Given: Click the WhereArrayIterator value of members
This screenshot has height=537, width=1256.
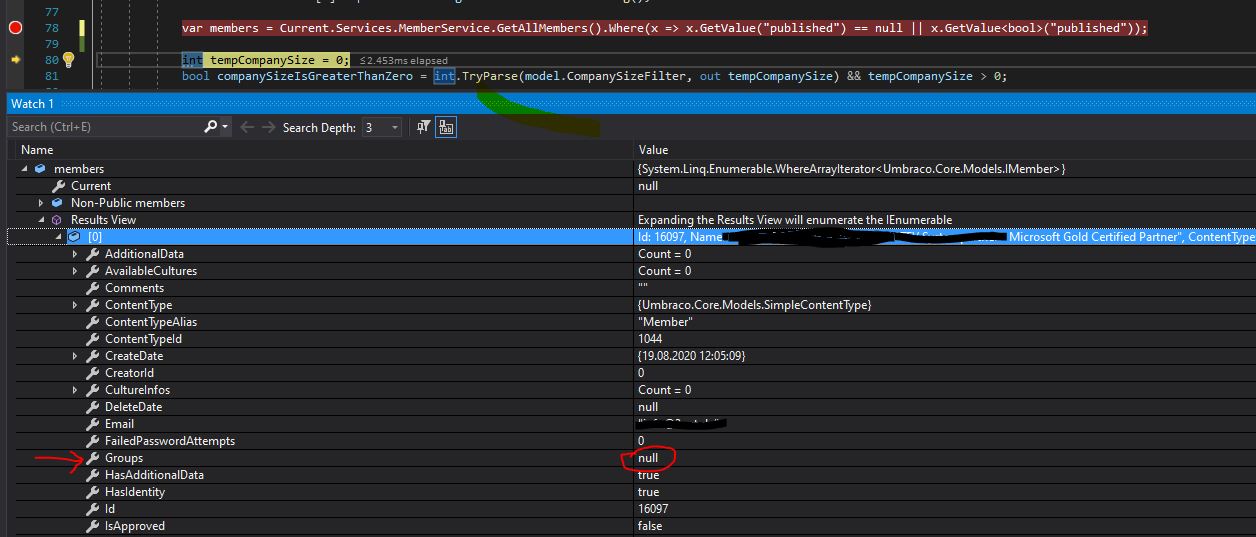Looking at the screenshot, I should [x=852, y=169].
